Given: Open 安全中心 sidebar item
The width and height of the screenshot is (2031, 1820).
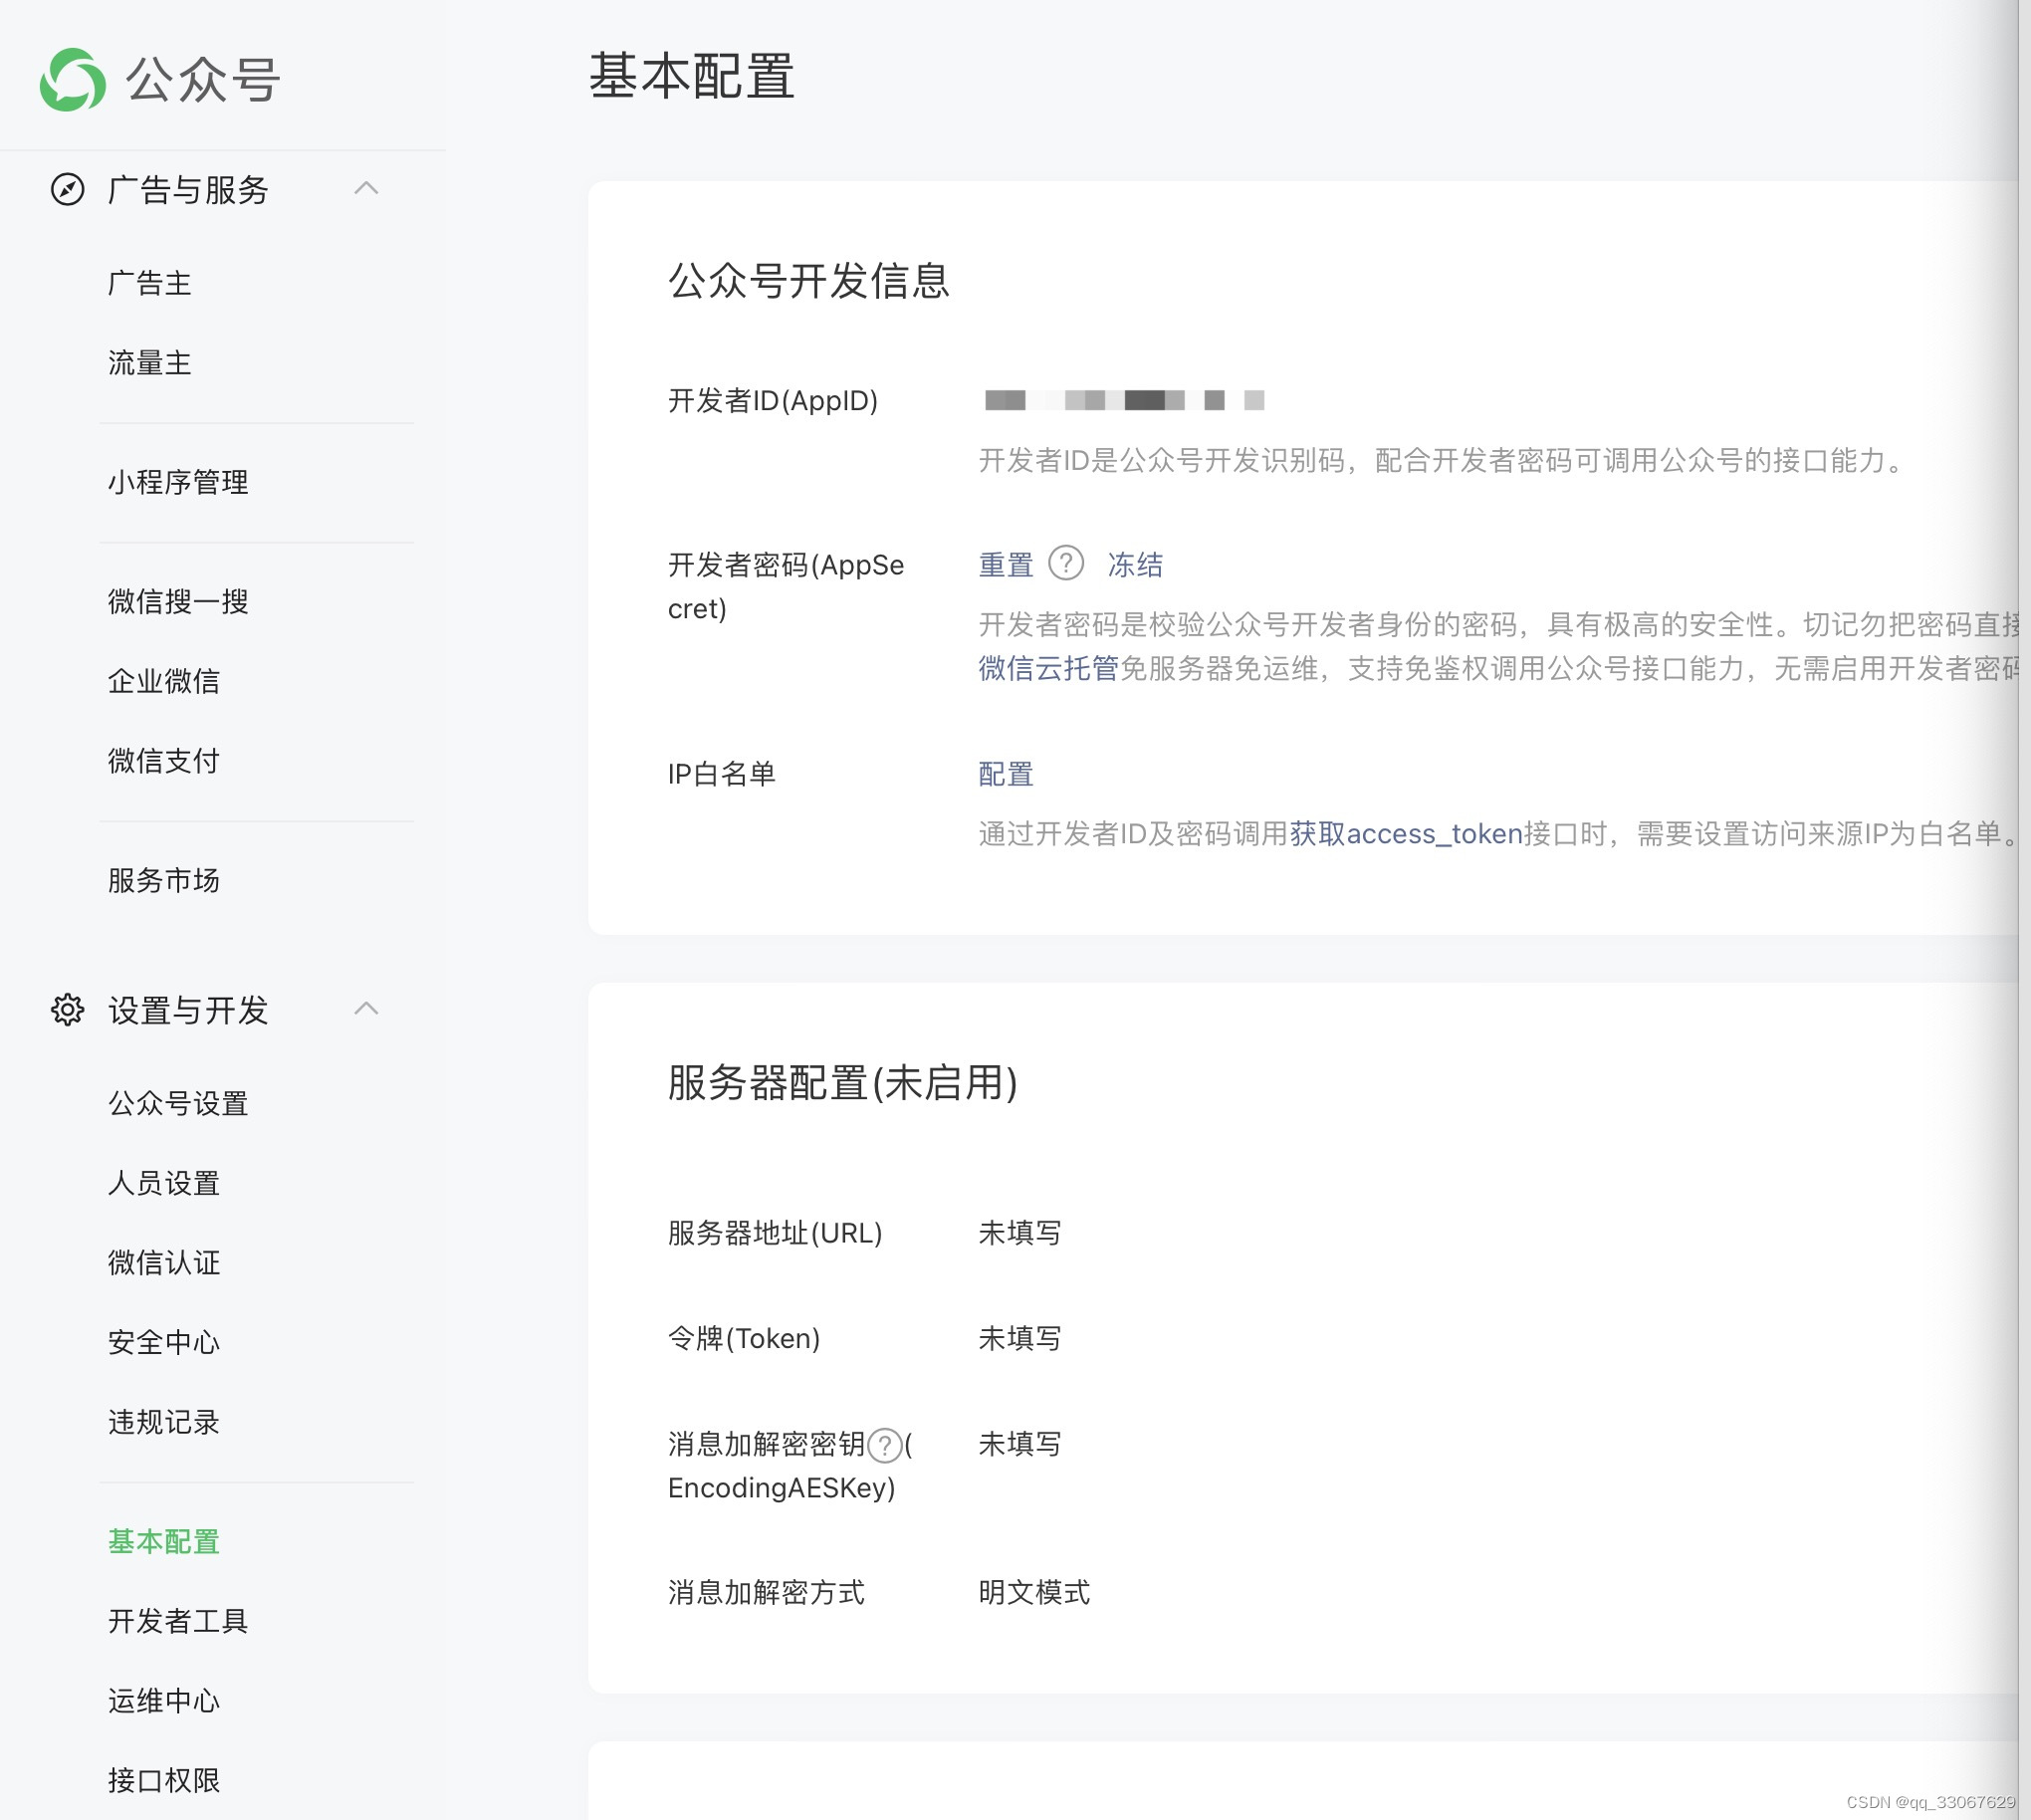Looking at the screenshot, I should [x=164, y=1342].
